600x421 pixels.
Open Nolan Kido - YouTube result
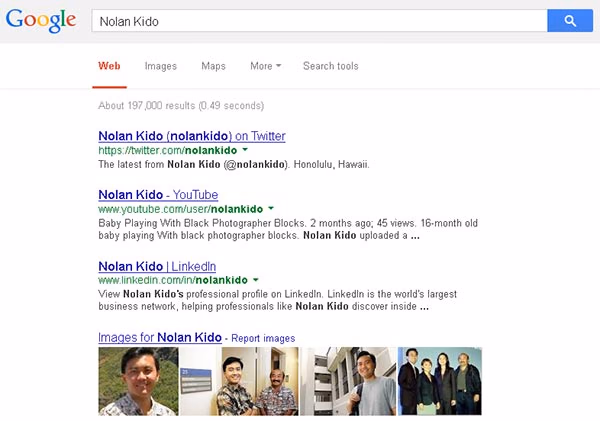coord(158,195)
